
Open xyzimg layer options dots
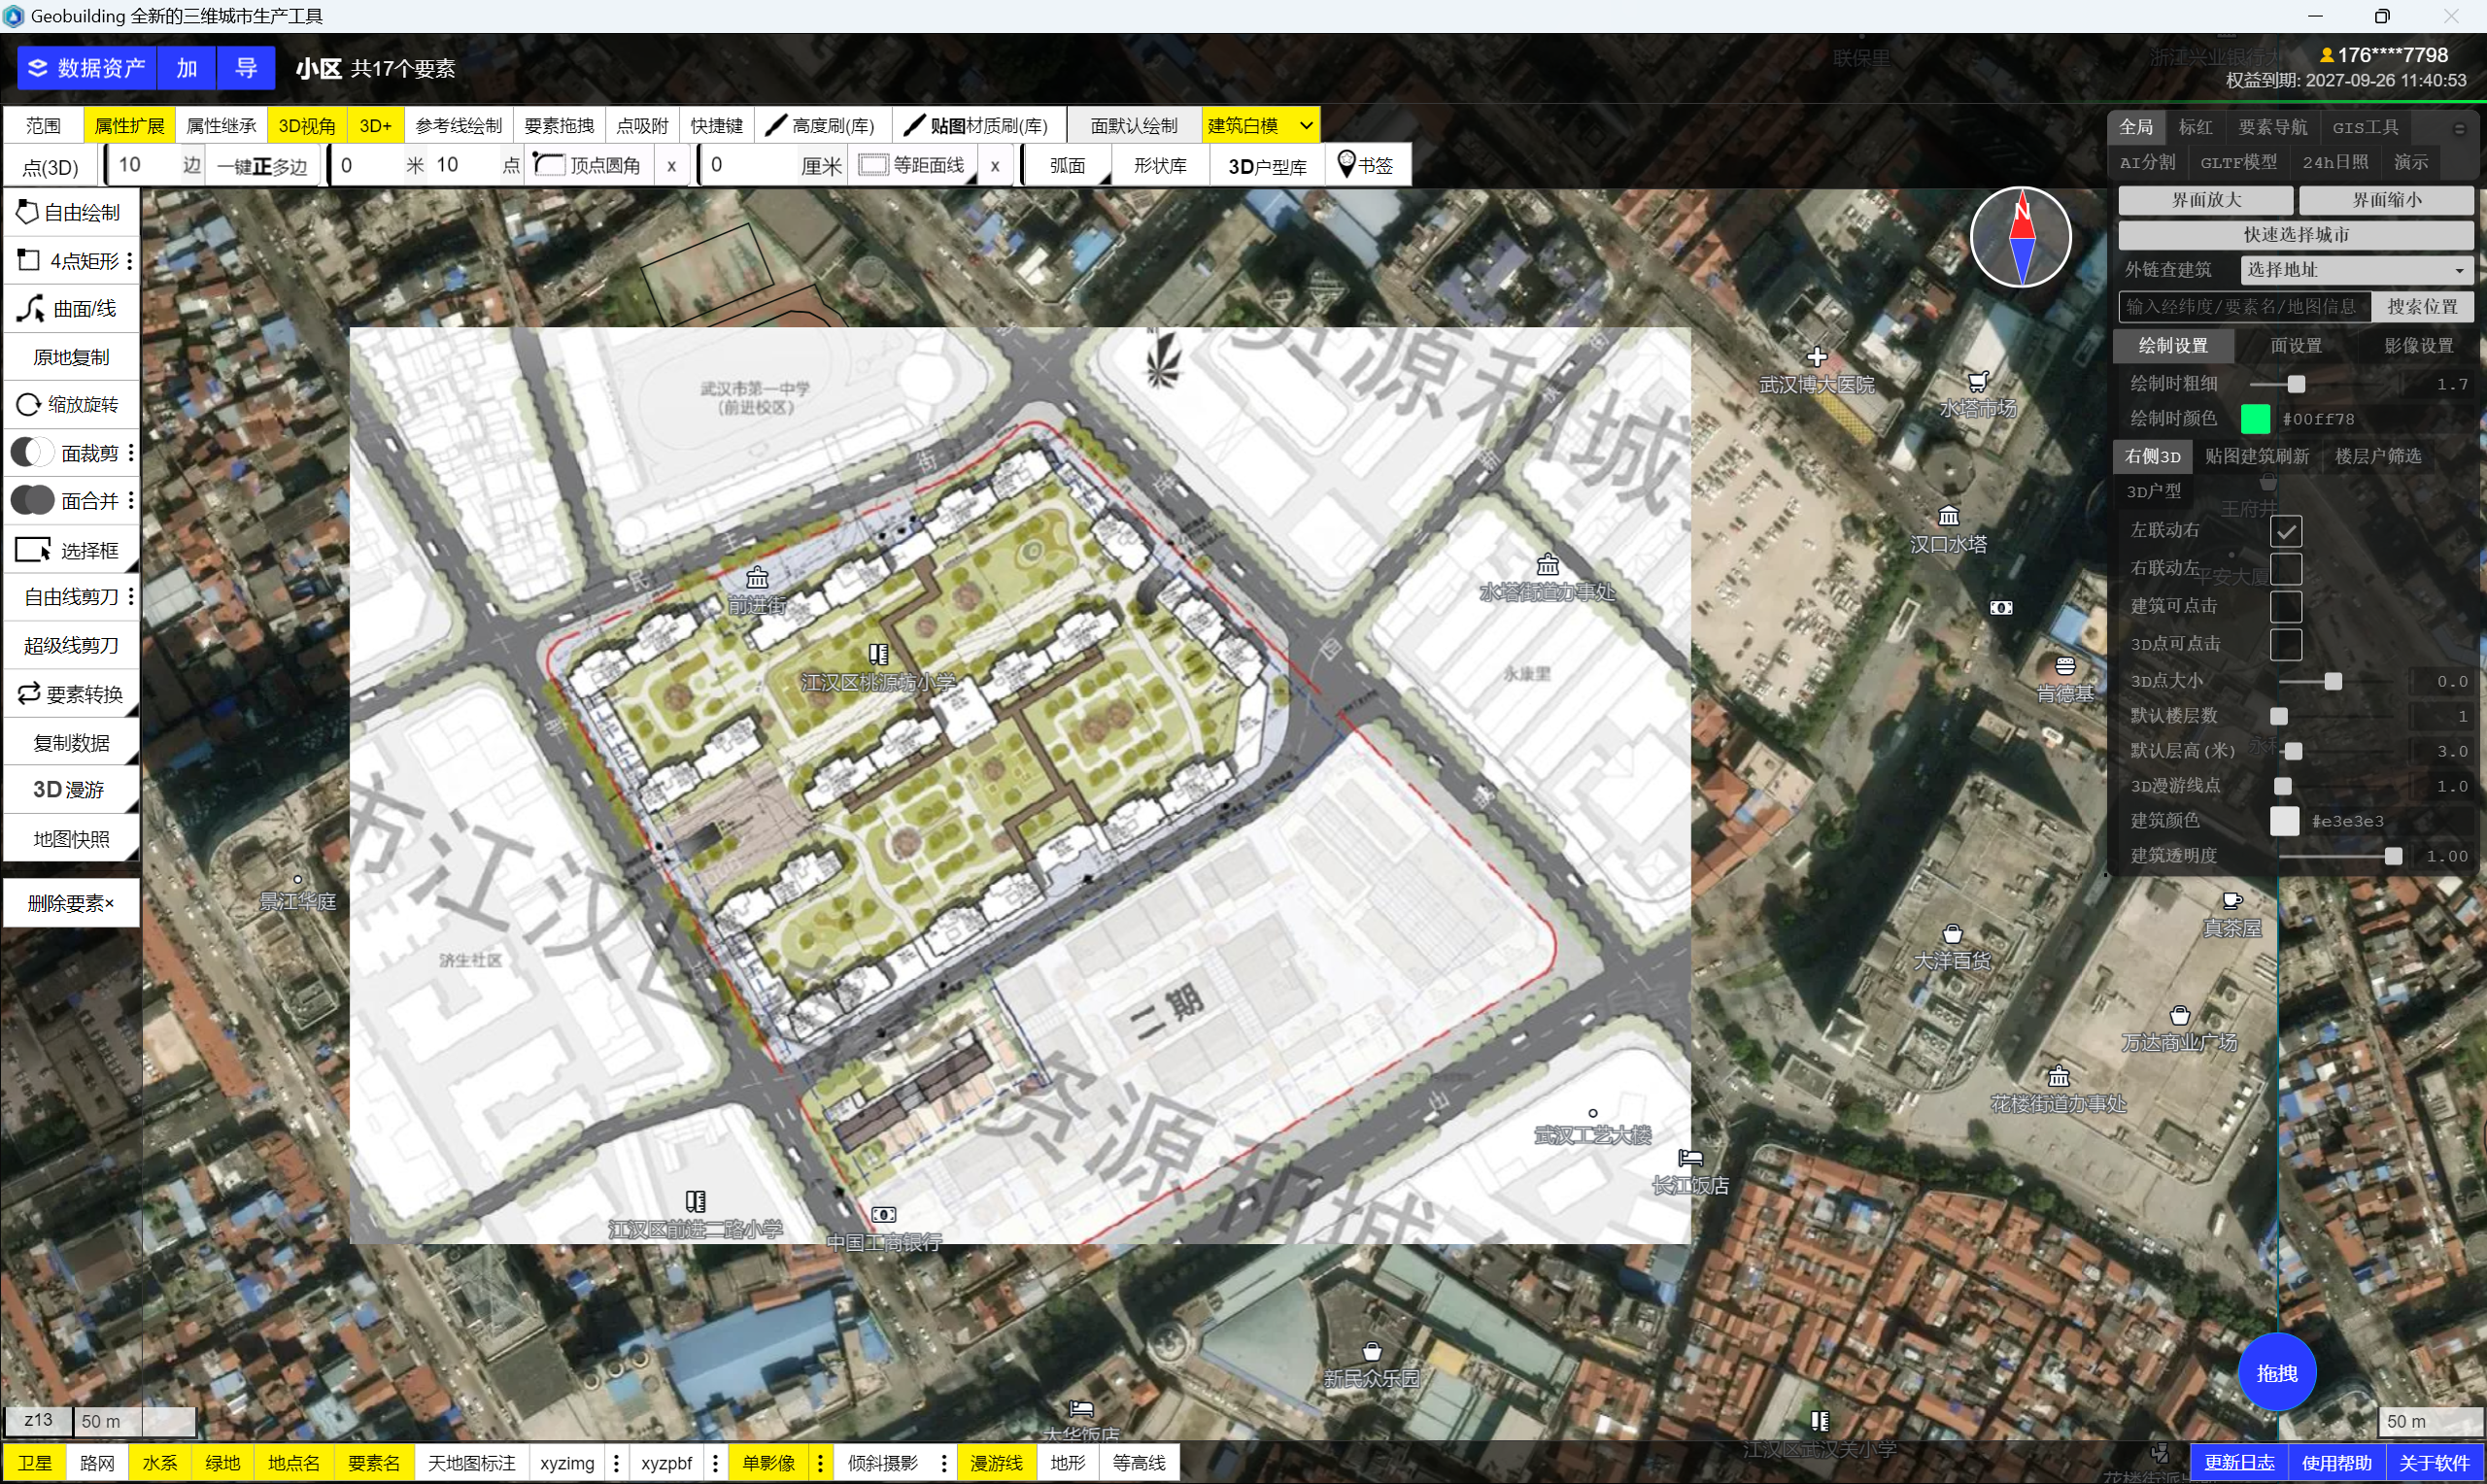coord(616,1463)
